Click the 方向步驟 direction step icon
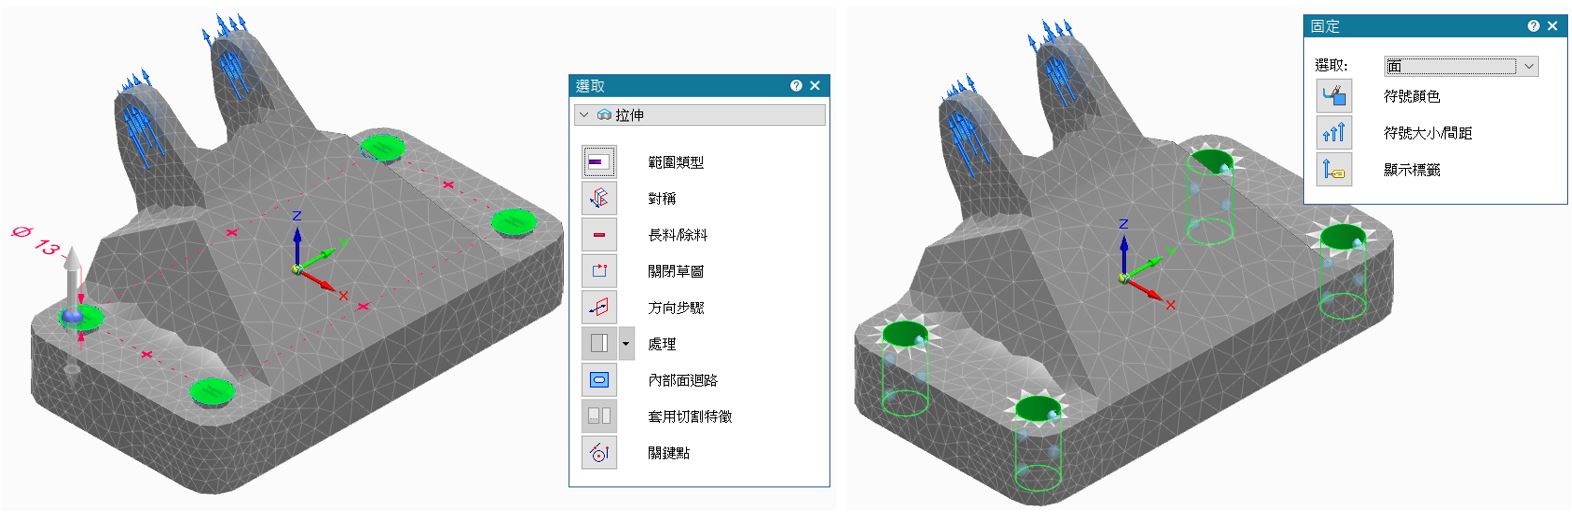1572x515 pixels. point(599,307)
